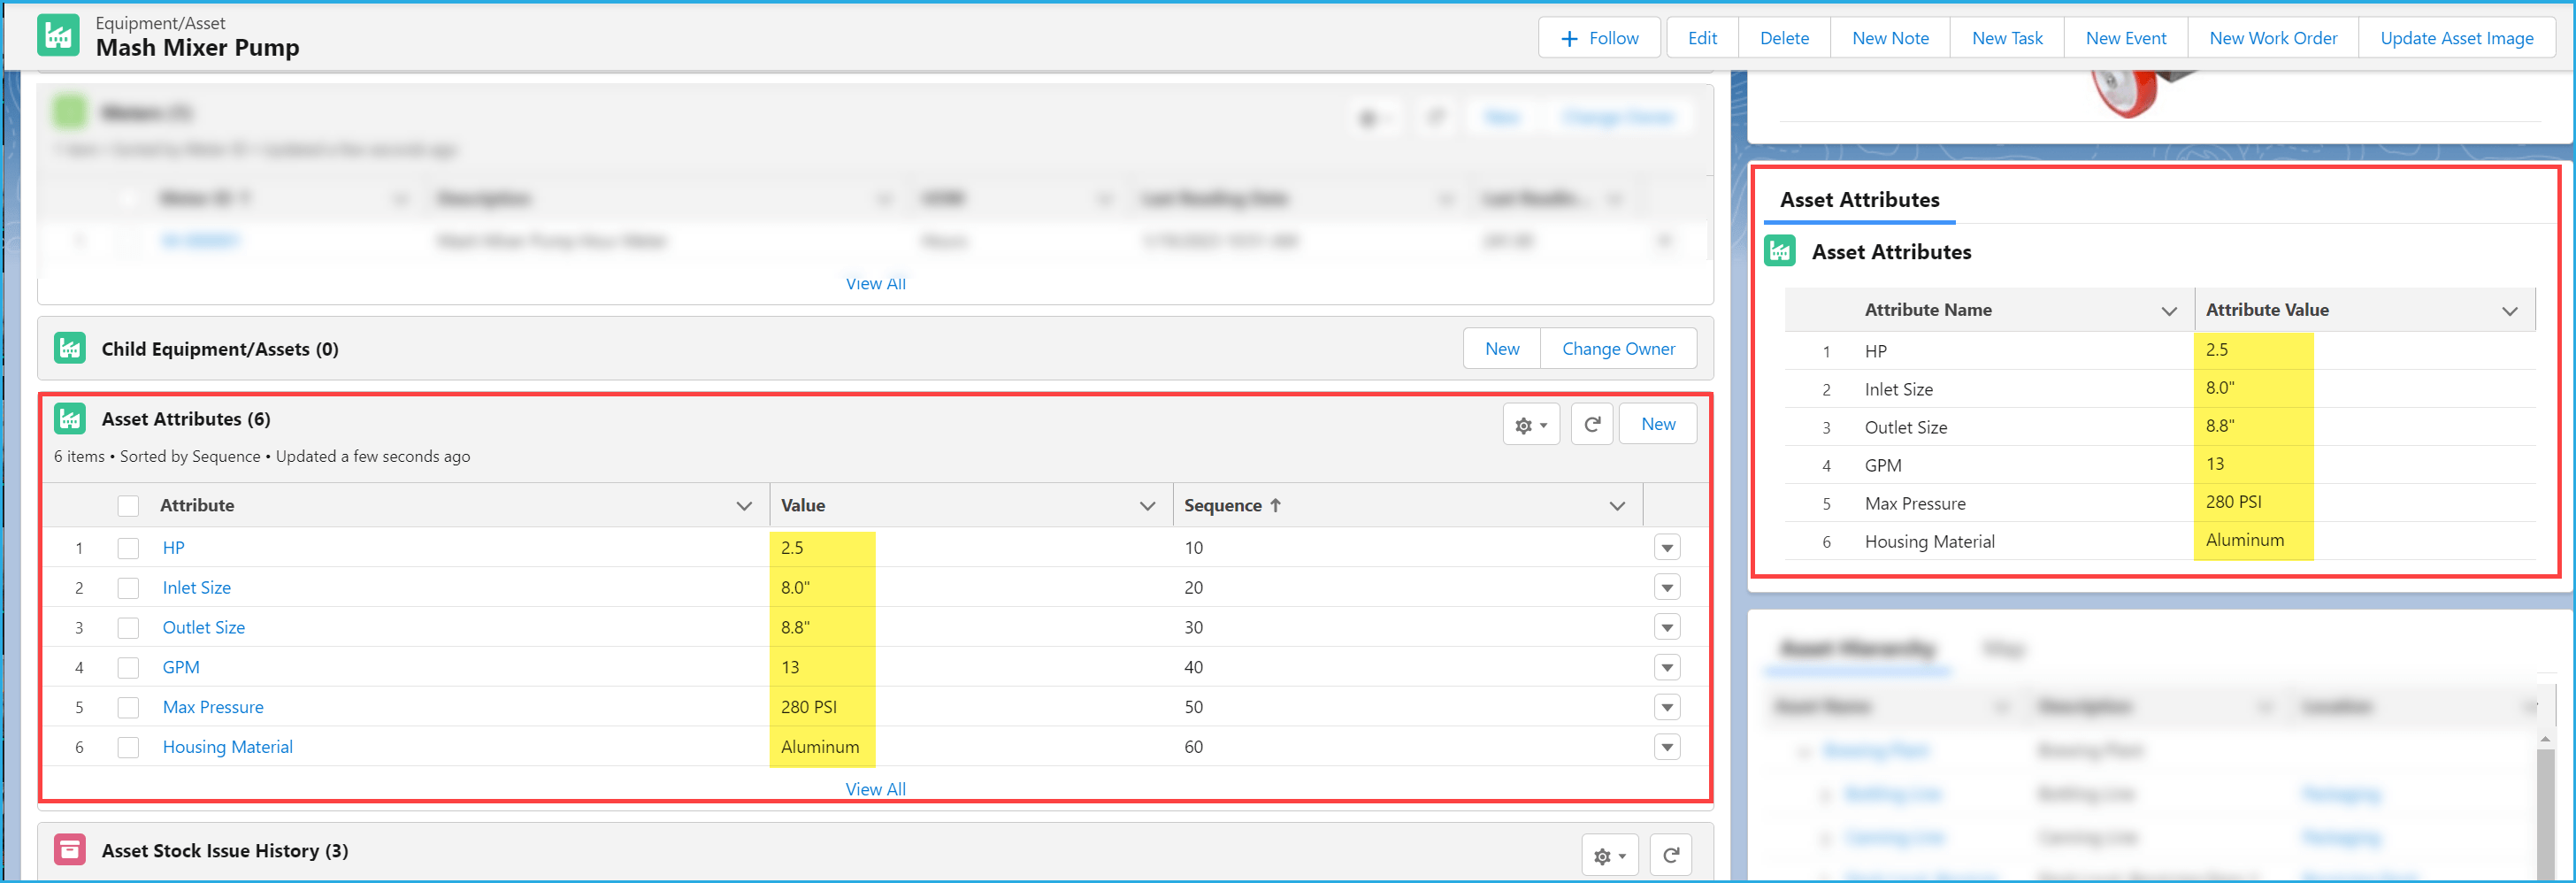Open the Inlet Size attribute record

coord(196,587)
